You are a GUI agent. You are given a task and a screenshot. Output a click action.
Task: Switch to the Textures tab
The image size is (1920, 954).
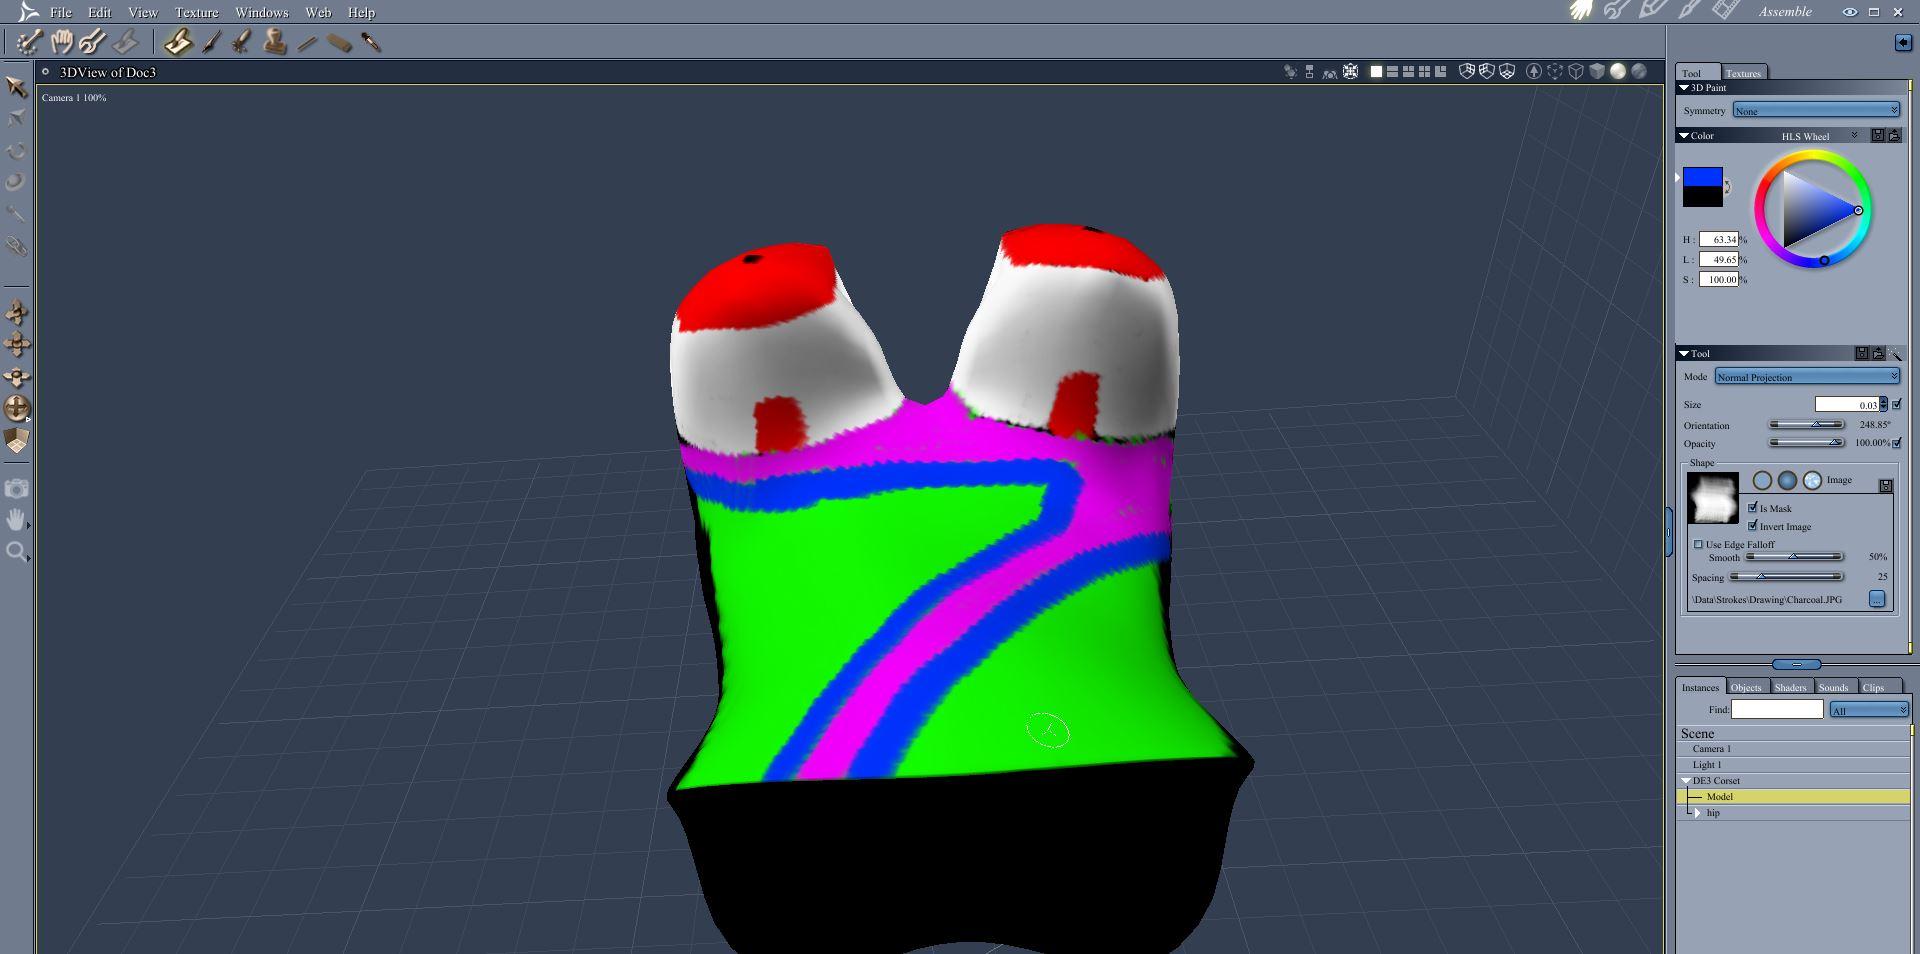pos(1743,73)
